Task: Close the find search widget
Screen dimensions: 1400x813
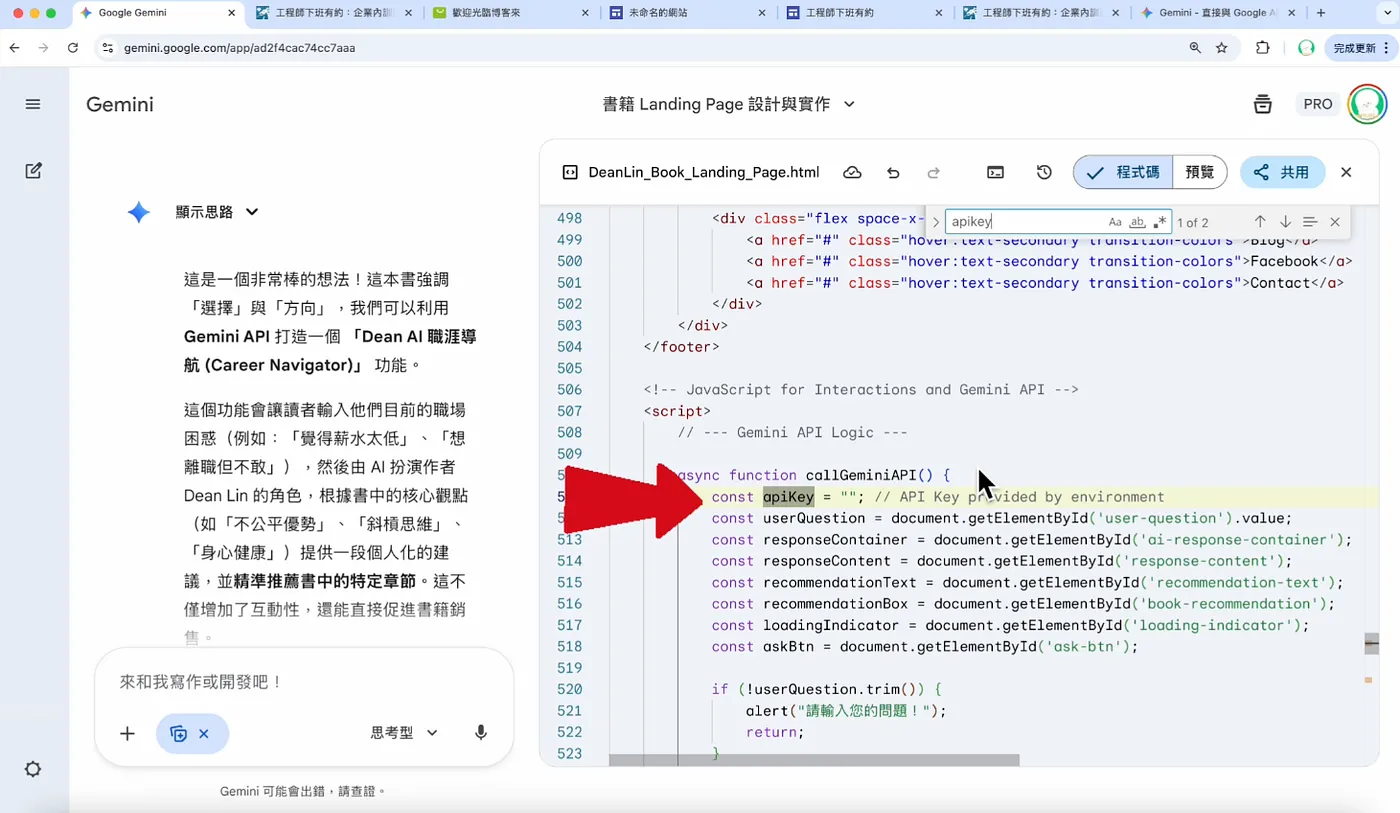Action: click(1335, 222)
